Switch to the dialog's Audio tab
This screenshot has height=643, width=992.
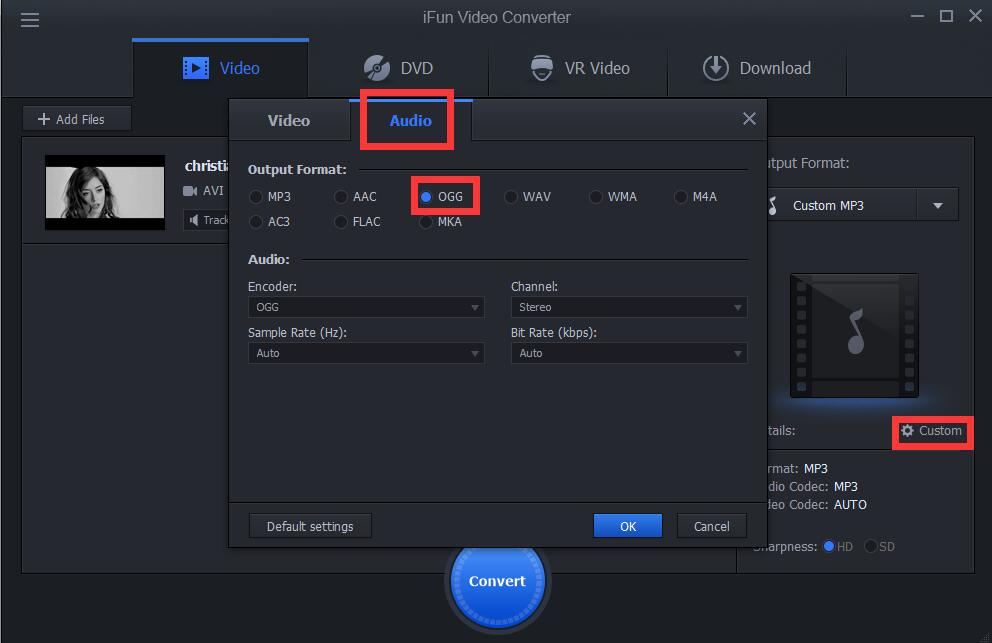pyautogui.click(x=411, y=120)
